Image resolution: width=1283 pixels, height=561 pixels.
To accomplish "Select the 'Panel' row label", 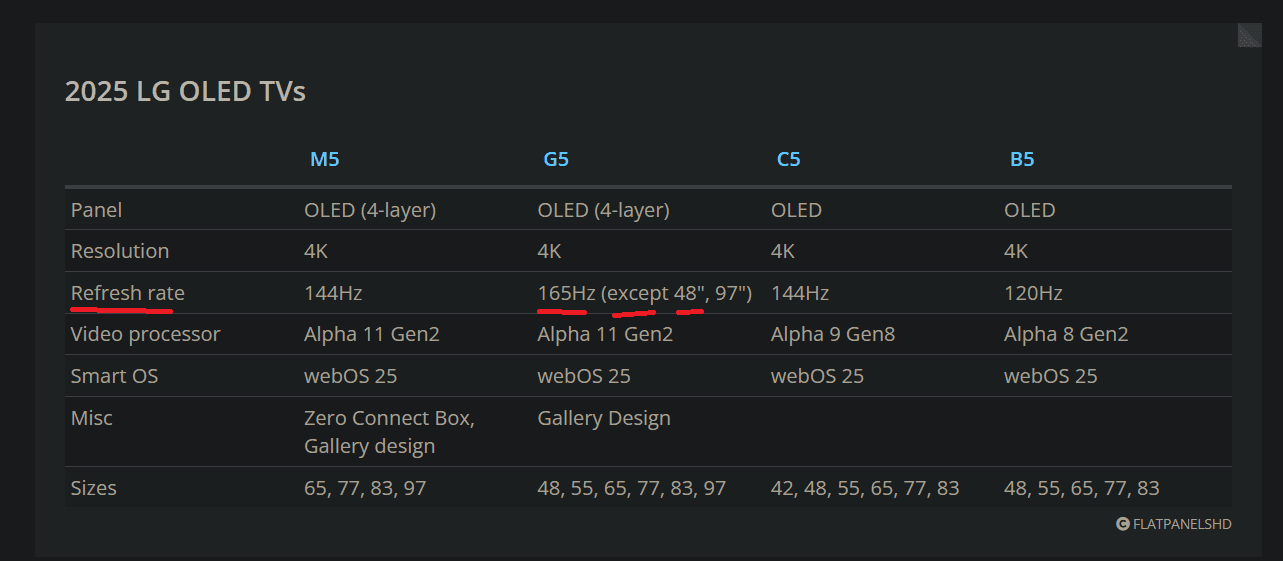I will tap(97, 210).
